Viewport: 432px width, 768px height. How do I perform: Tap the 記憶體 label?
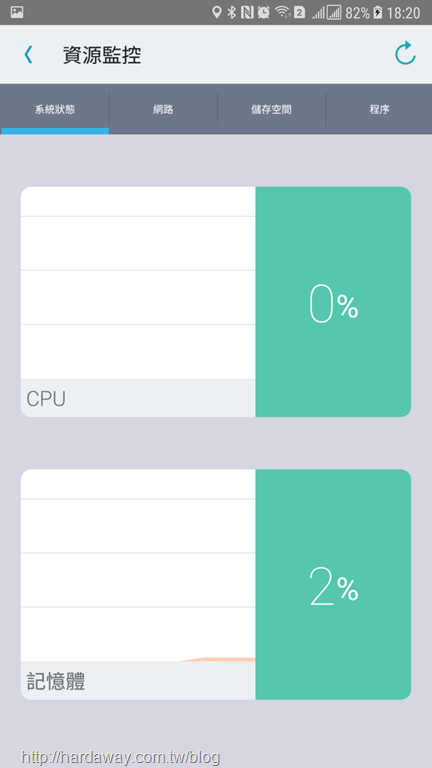tap(55, 681)
